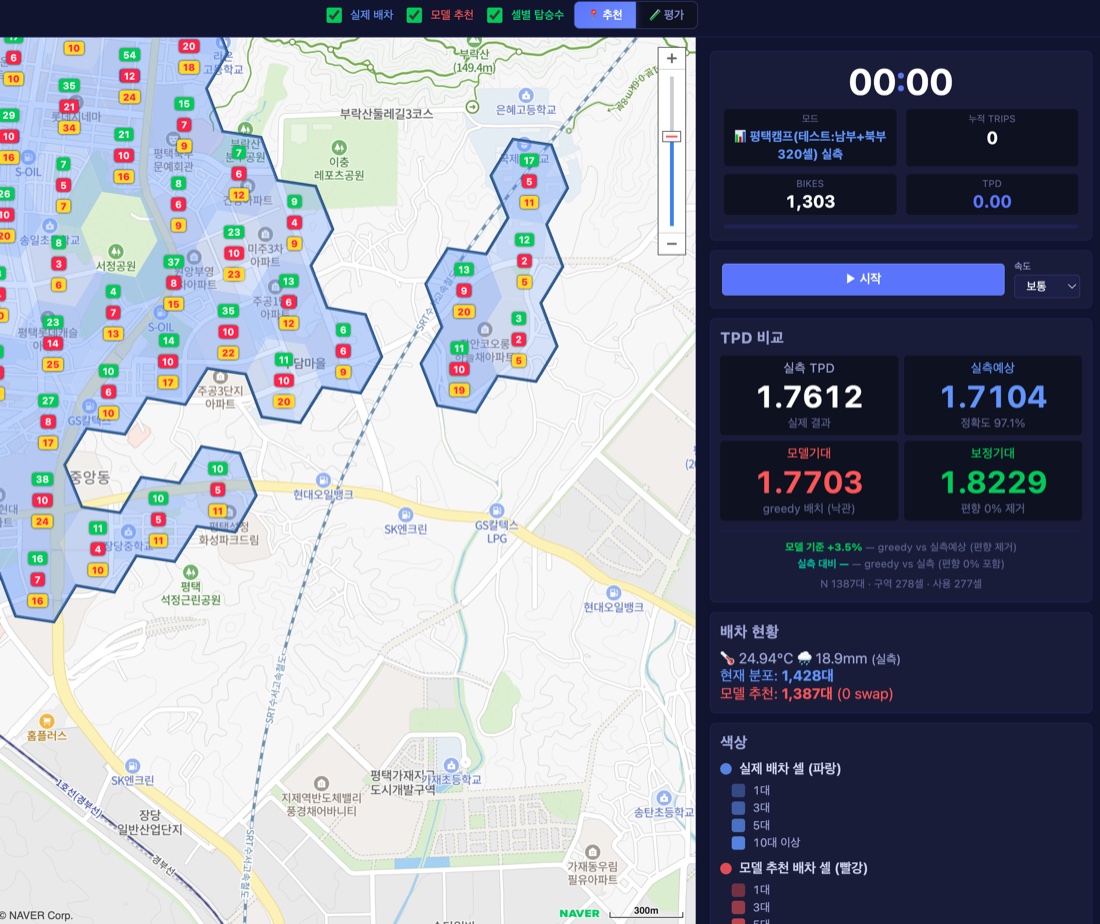Uncheck the 실제 배차 checkbox
1100x924 pixels.
(335, 15)
